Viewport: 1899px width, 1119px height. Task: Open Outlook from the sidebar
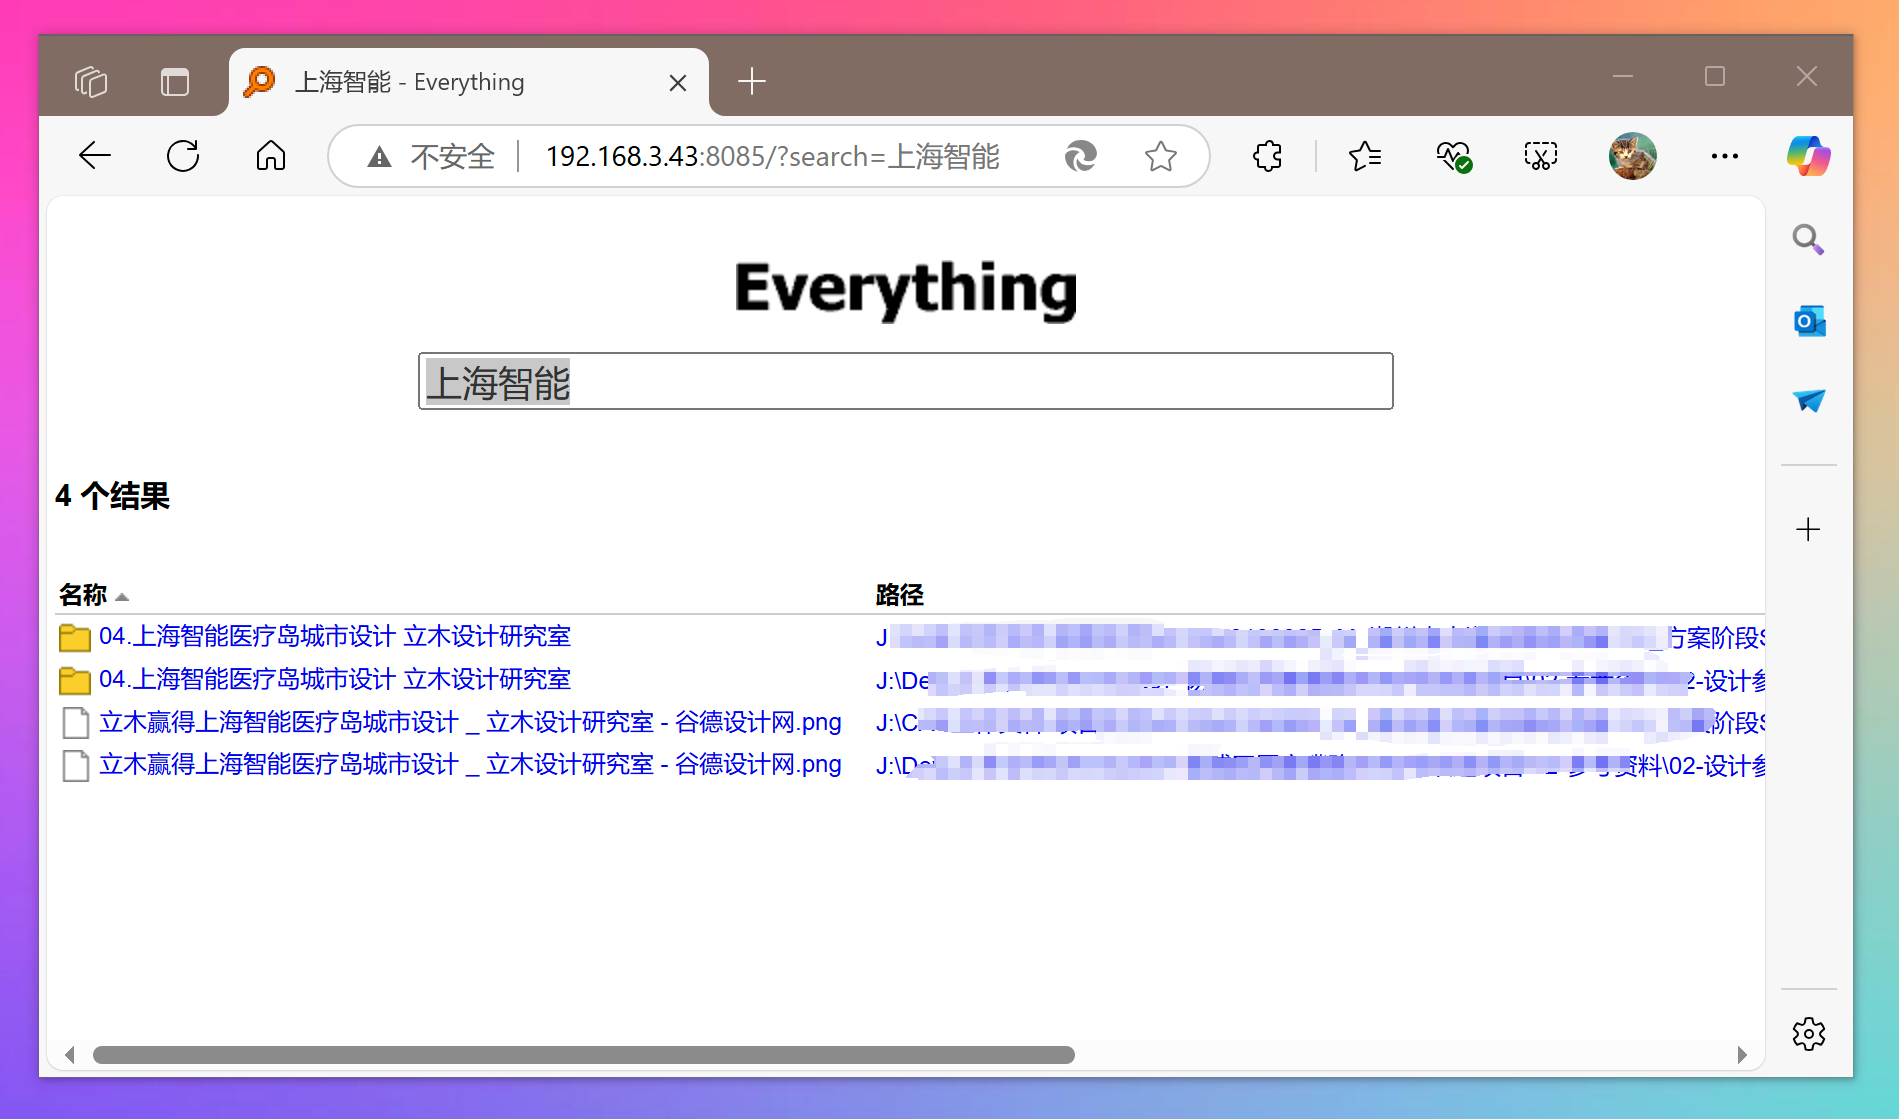tap(1808, 321)
